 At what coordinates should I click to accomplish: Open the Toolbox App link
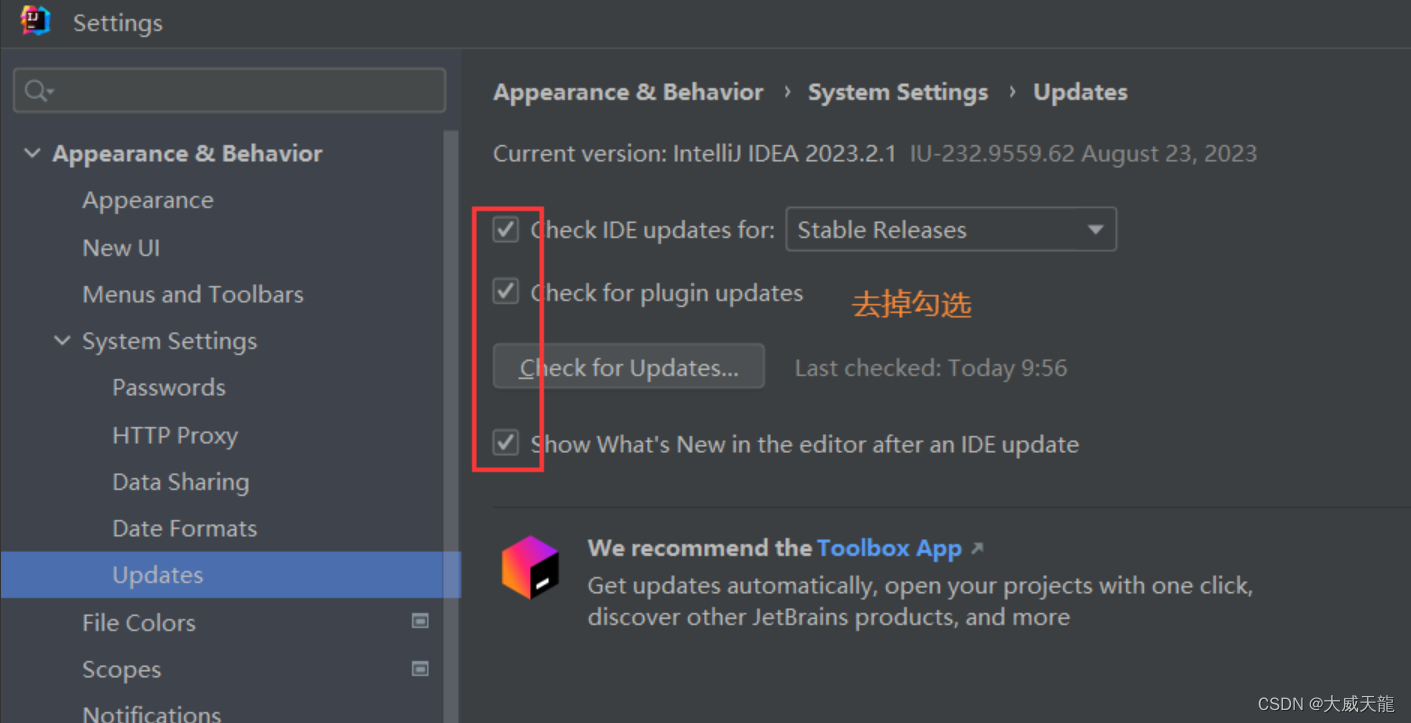click(889, 548)
